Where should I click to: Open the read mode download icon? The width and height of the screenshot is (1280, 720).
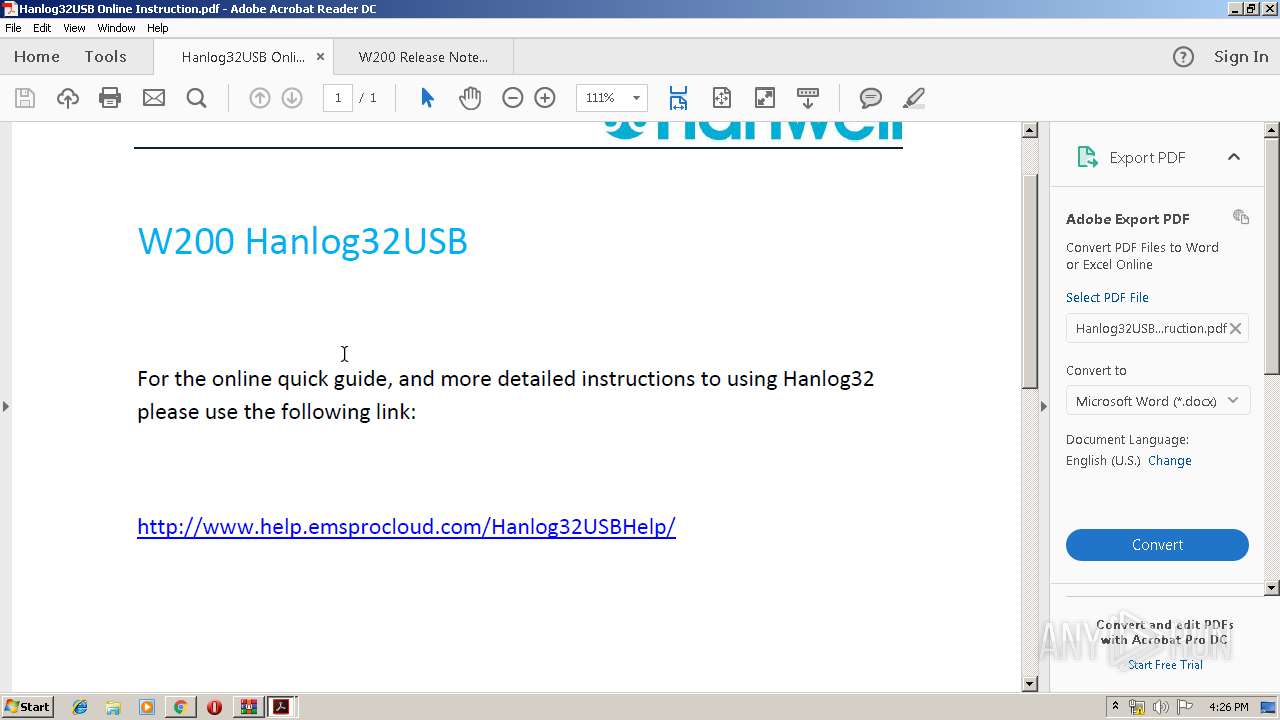click(x=808, y=98)
